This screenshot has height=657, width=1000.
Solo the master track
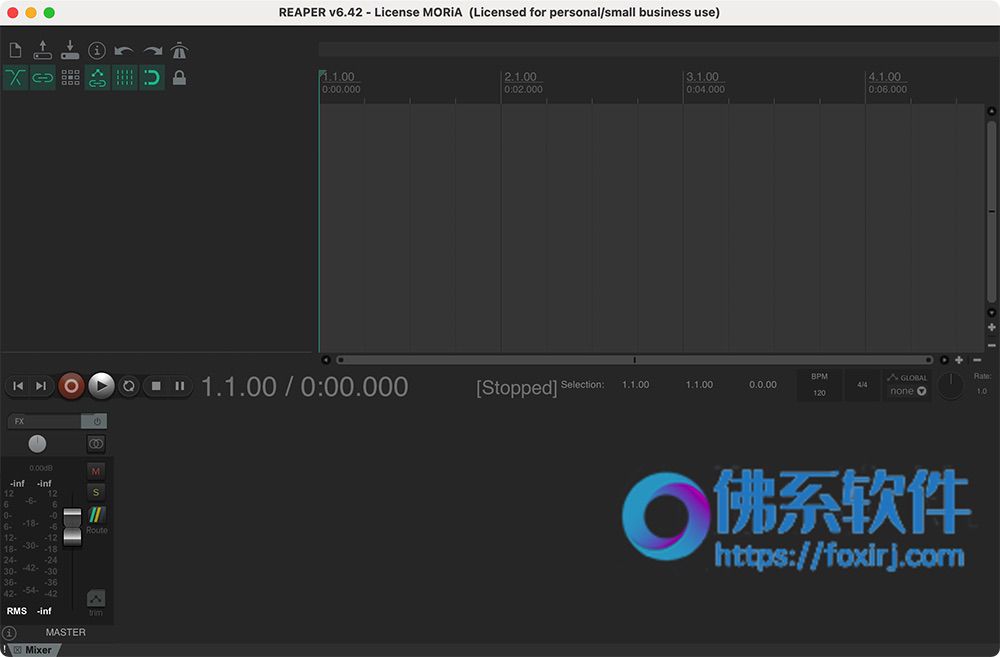[x=96, y=492]
